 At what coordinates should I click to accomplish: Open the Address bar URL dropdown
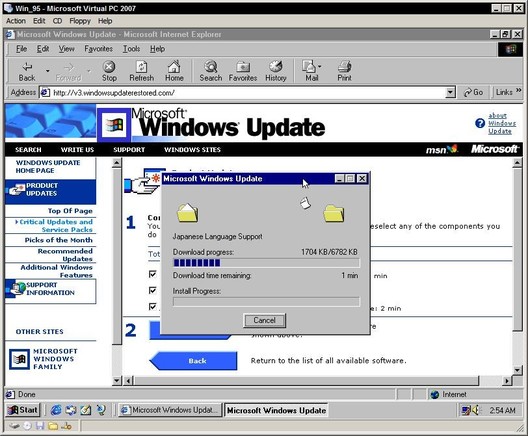click(450, 92)
